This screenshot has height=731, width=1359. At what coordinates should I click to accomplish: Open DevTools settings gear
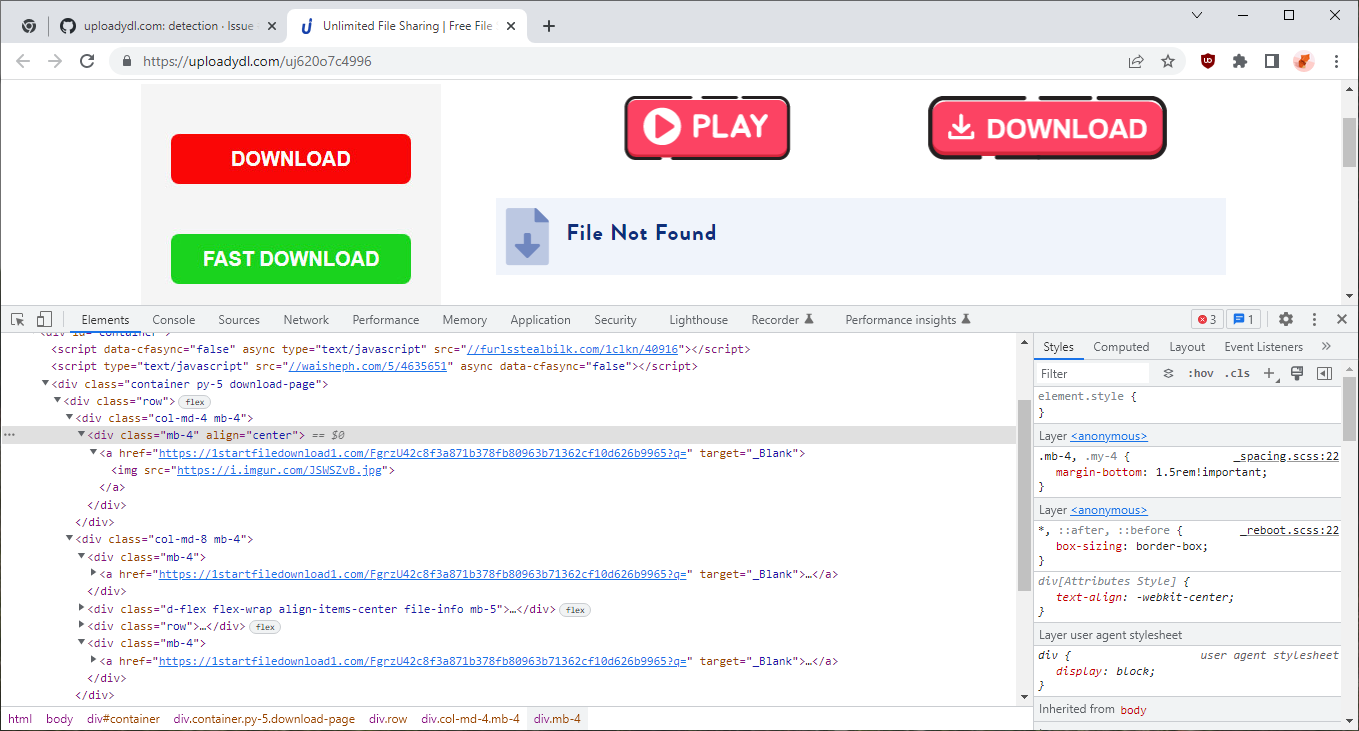tap(1286, 318)
